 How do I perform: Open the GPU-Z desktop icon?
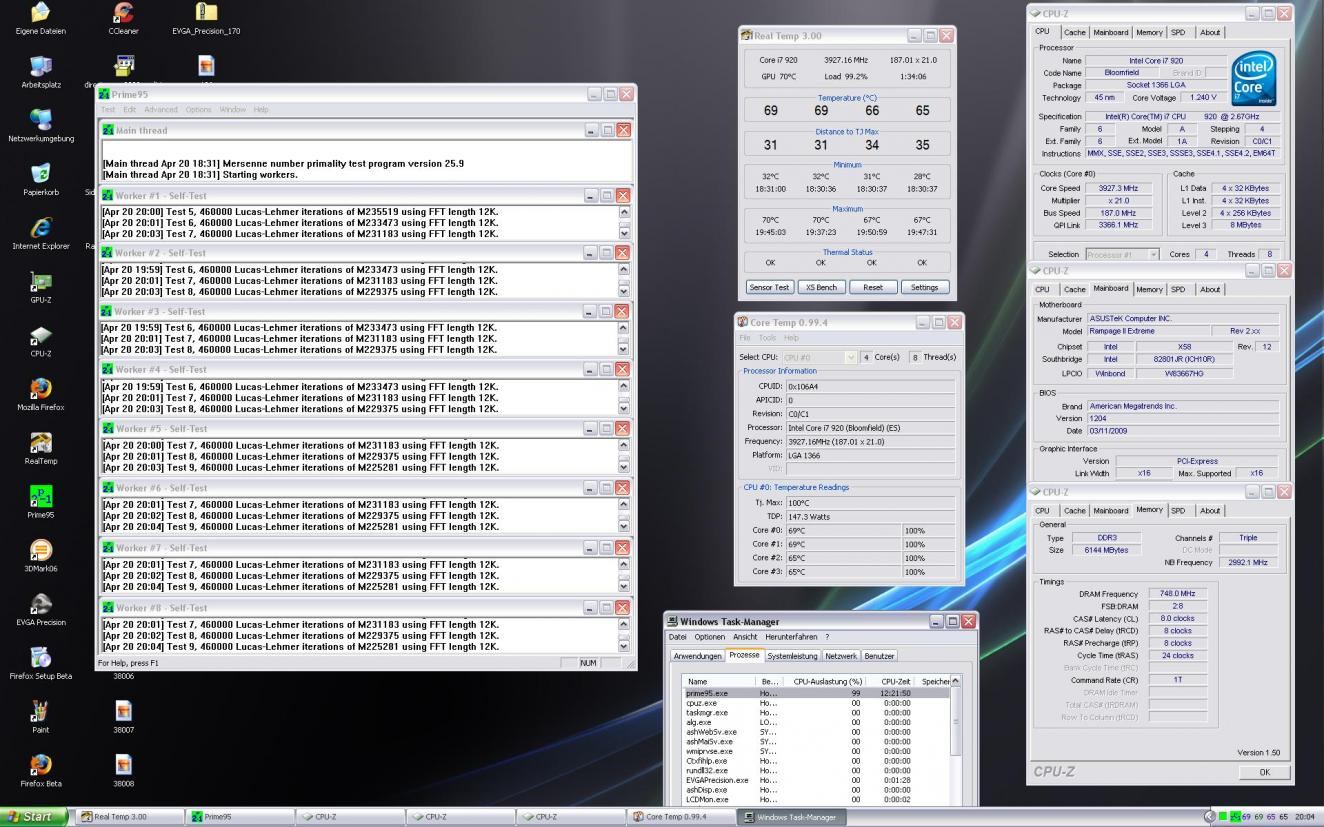[41, 282]
